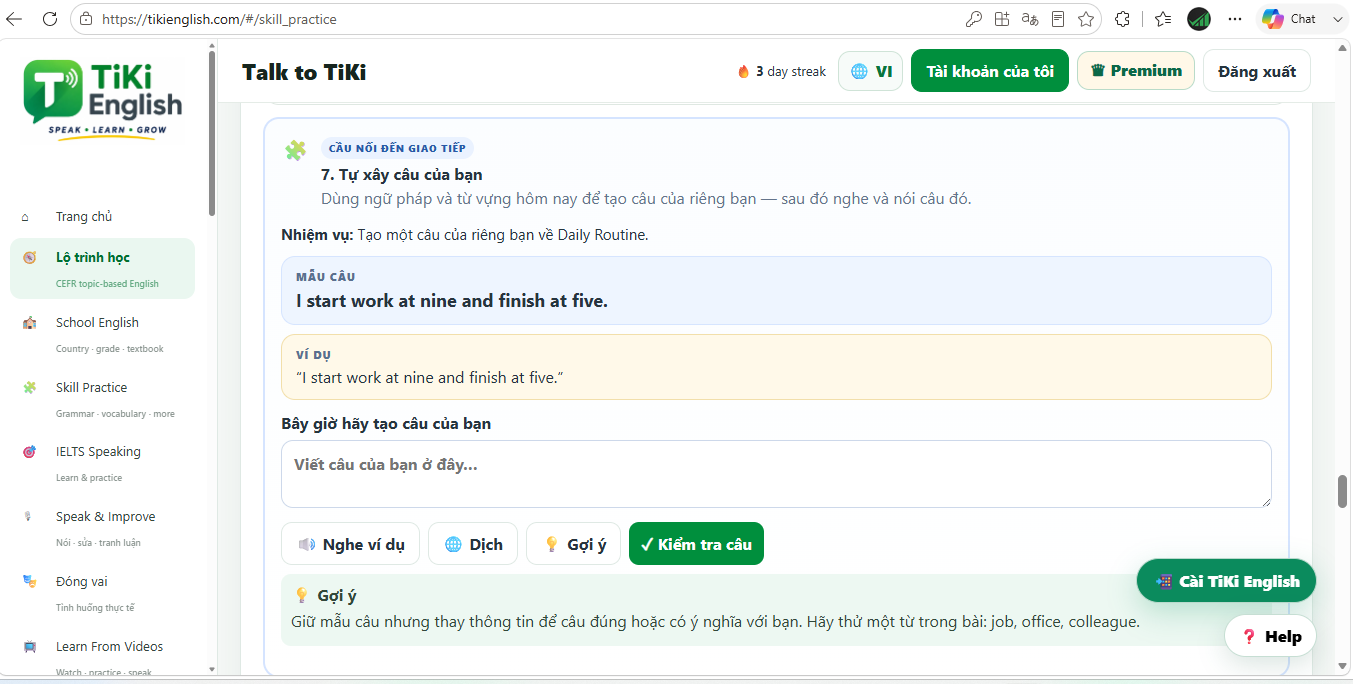Click the green browser profile avatar
1353x684 pixels.
(x=1199, y=19)
